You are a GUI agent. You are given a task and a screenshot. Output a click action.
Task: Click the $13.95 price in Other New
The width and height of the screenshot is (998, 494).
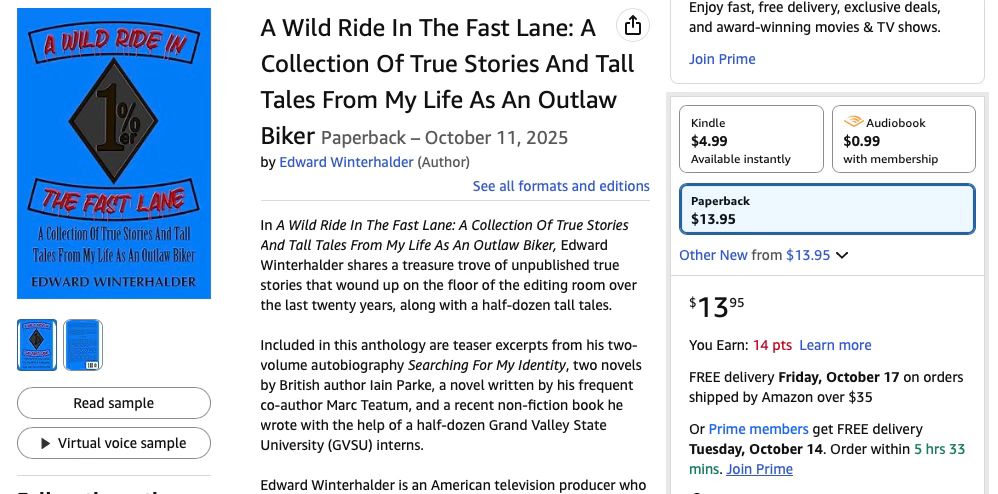tap(808, 255)
